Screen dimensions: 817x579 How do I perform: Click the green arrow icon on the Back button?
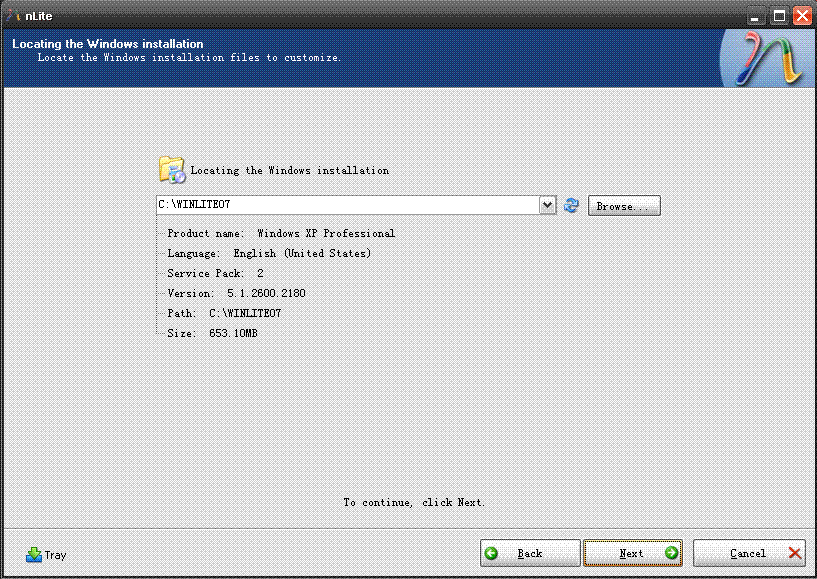point(491,553)
